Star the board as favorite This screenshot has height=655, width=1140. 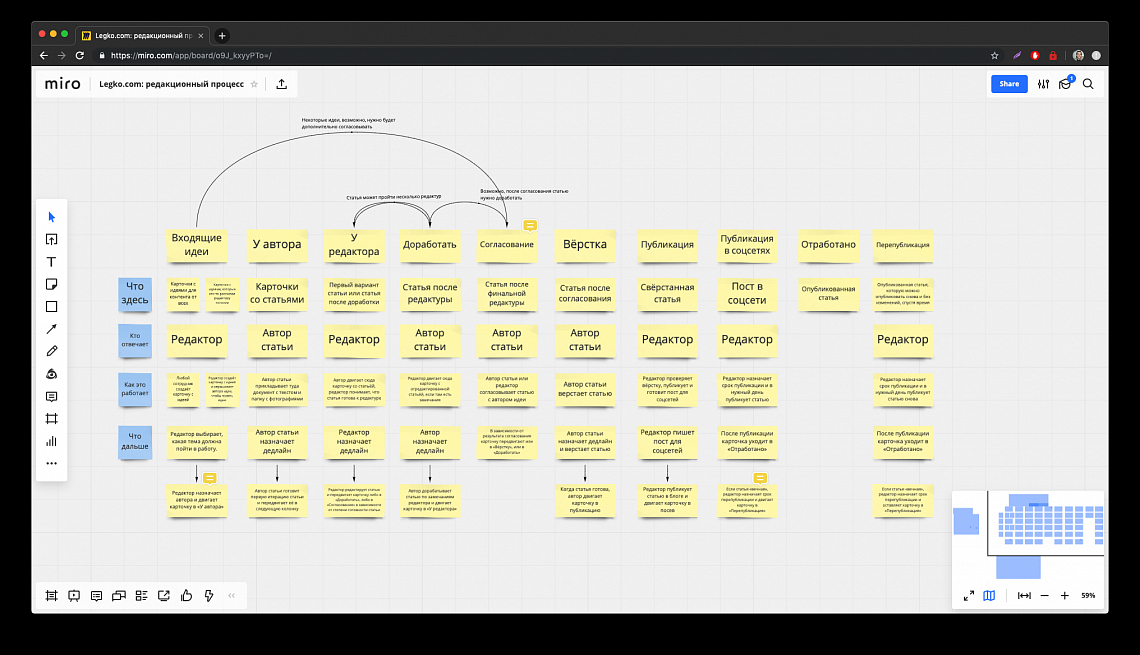[254, 84]
